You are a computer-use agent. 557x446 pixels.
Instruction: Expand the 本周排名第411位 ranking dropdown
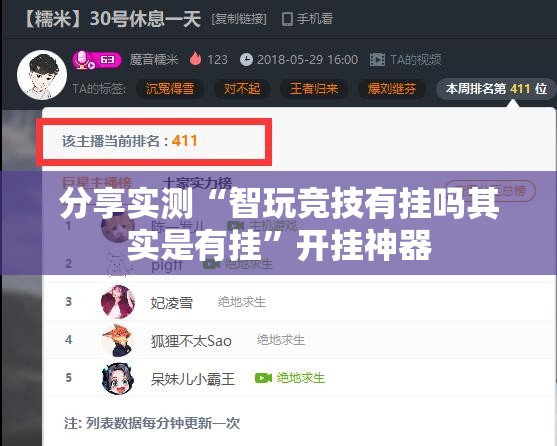point(496,88)
